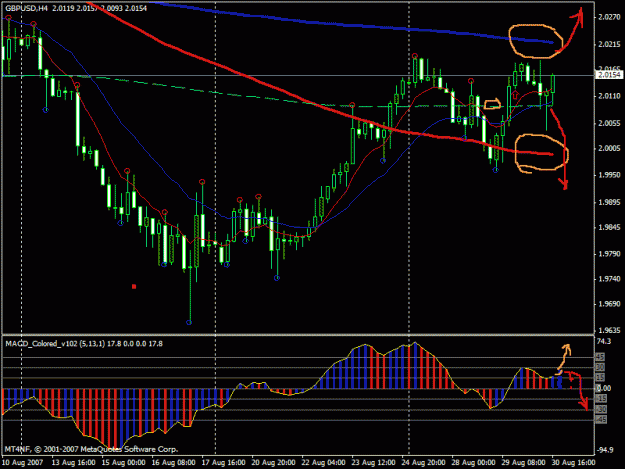Screen dimensions: 625x469
Task: Click the 1.9790 price axis label
Action: click(609, 254)
